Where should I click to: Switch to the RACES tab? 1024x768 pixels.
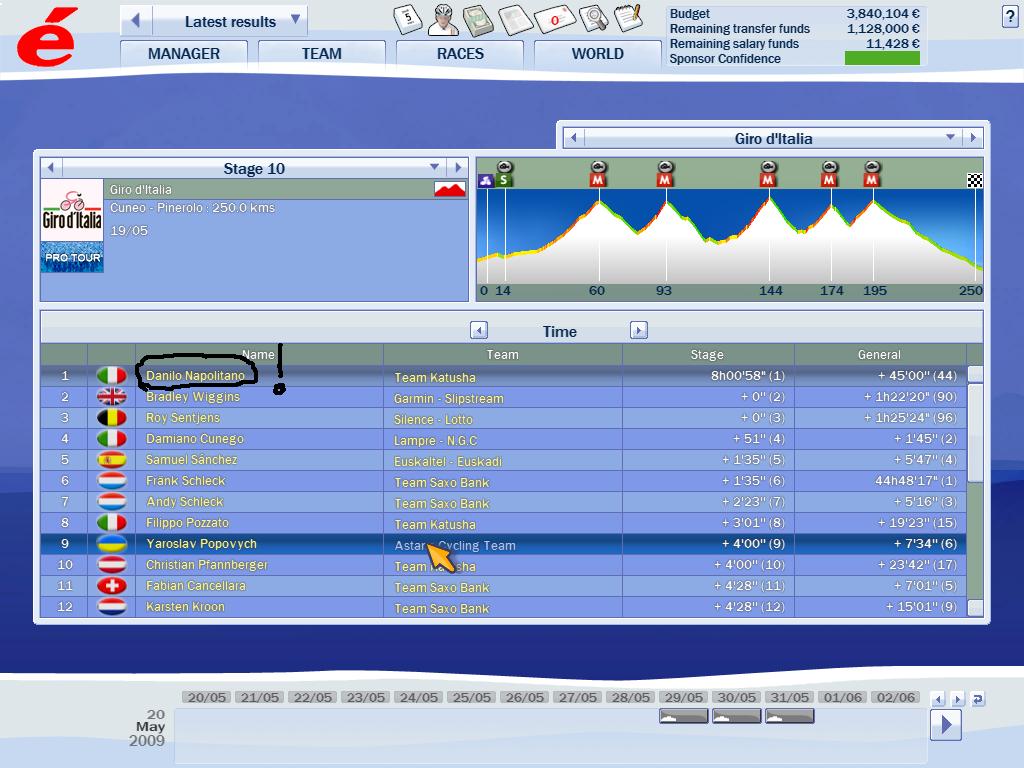pos(460,54)
